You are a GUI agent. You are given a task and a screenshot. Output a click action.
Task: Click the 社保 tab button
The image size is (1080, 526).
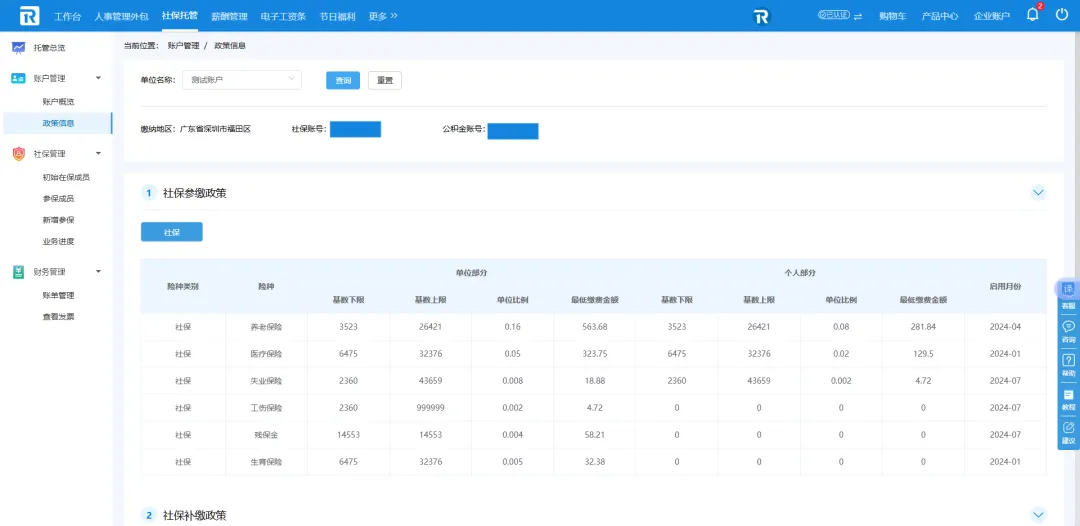[172, 232]
